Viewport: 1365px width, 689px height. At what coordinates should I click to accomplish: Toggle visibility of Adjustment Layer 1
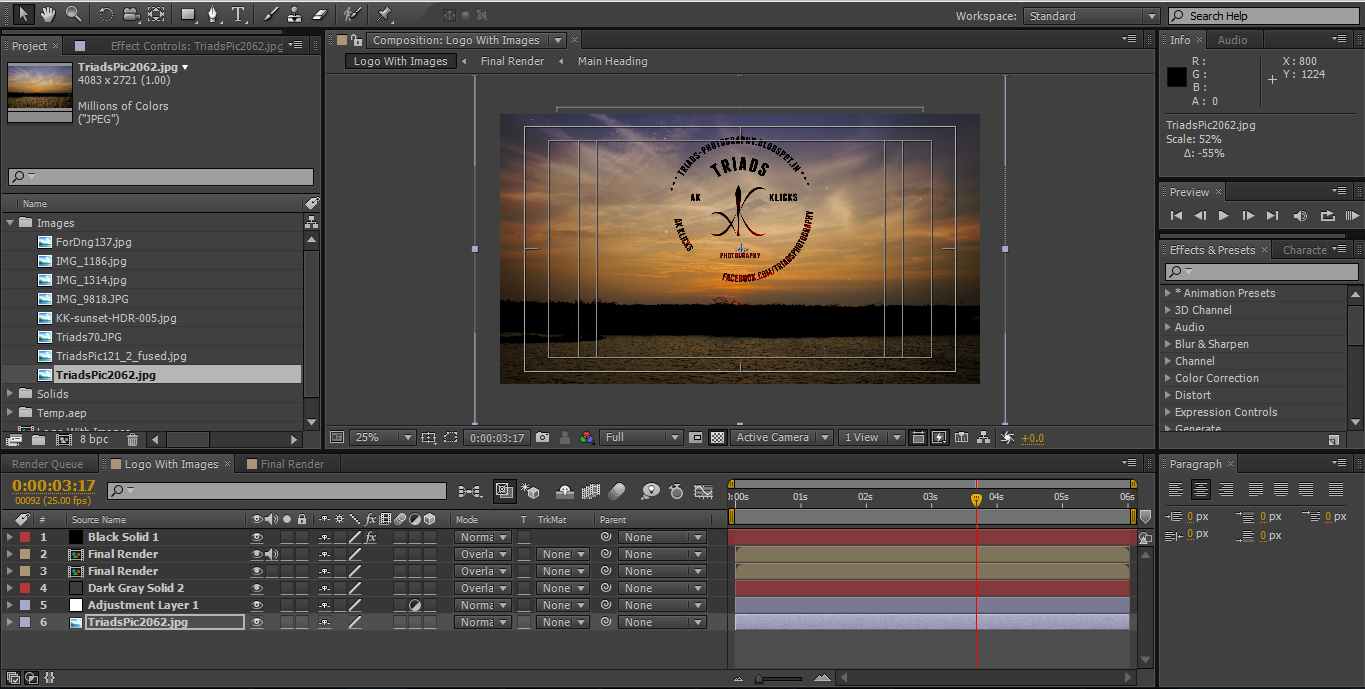pos(257,605)
